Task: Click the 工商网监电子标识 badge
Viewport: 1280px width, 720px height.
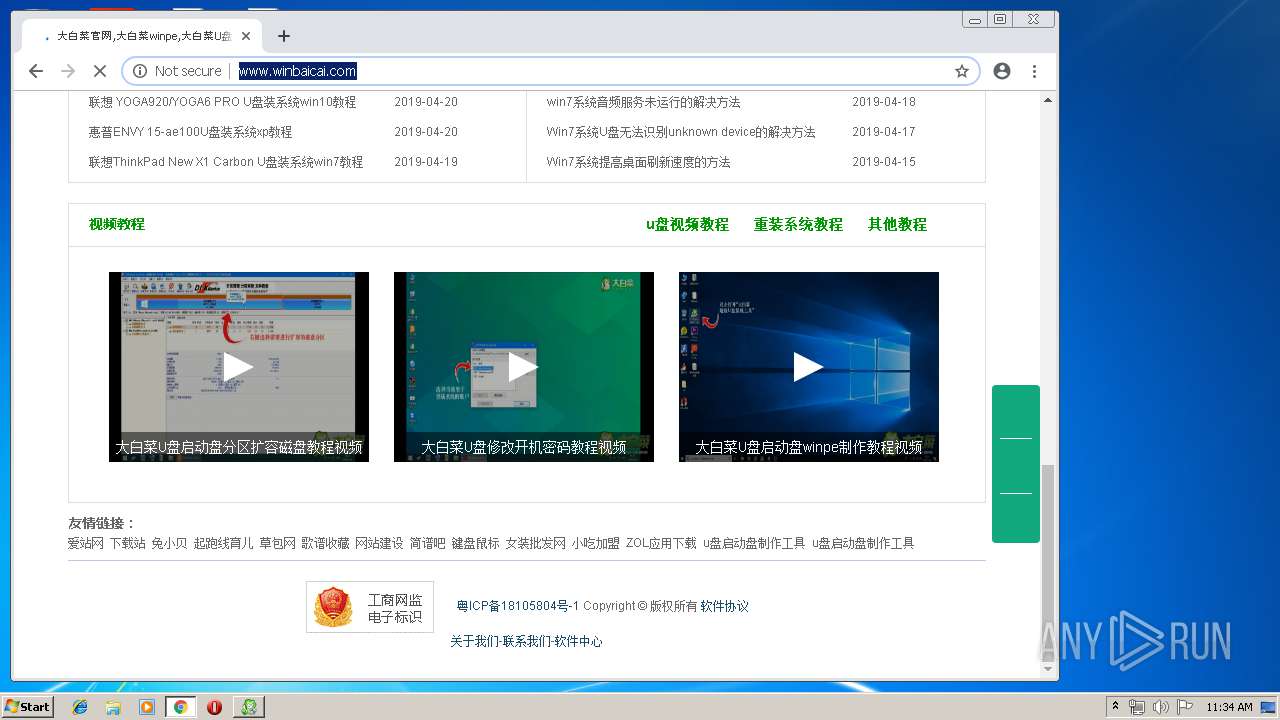Action: [x=370, y=607]
